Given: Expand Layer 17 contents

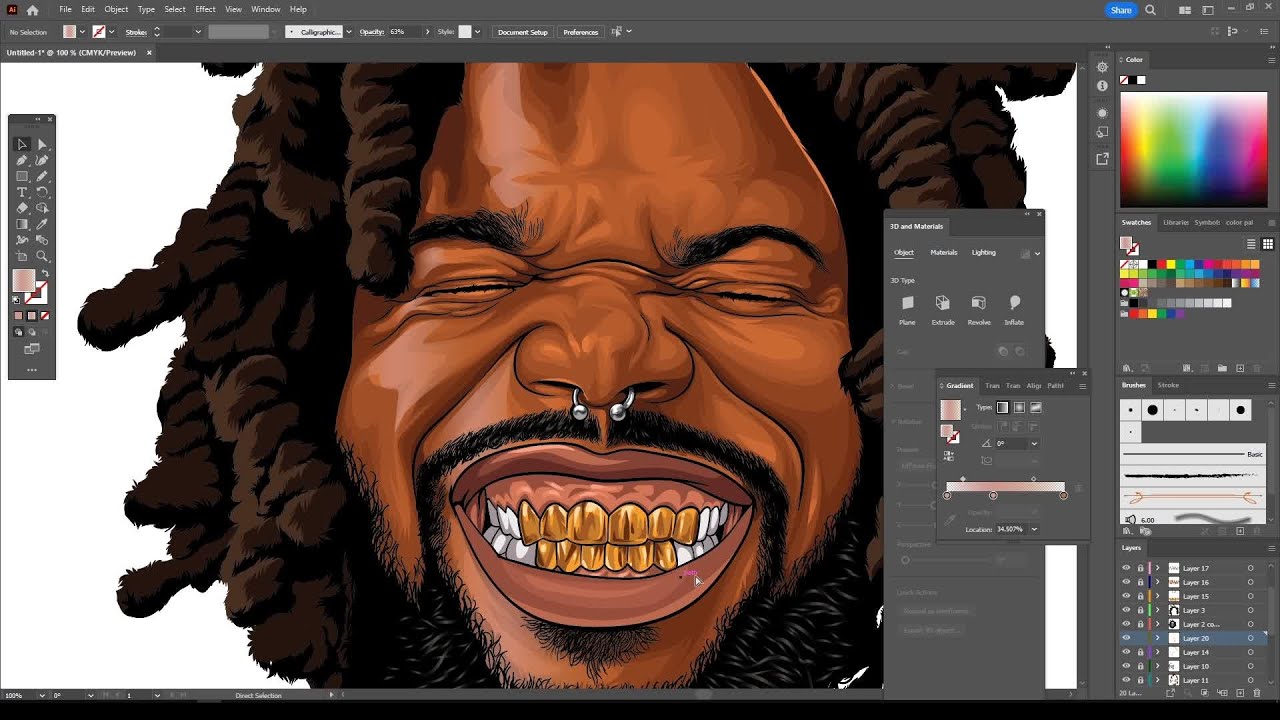Looking at the screenshot, I should tap(1158, 568).
